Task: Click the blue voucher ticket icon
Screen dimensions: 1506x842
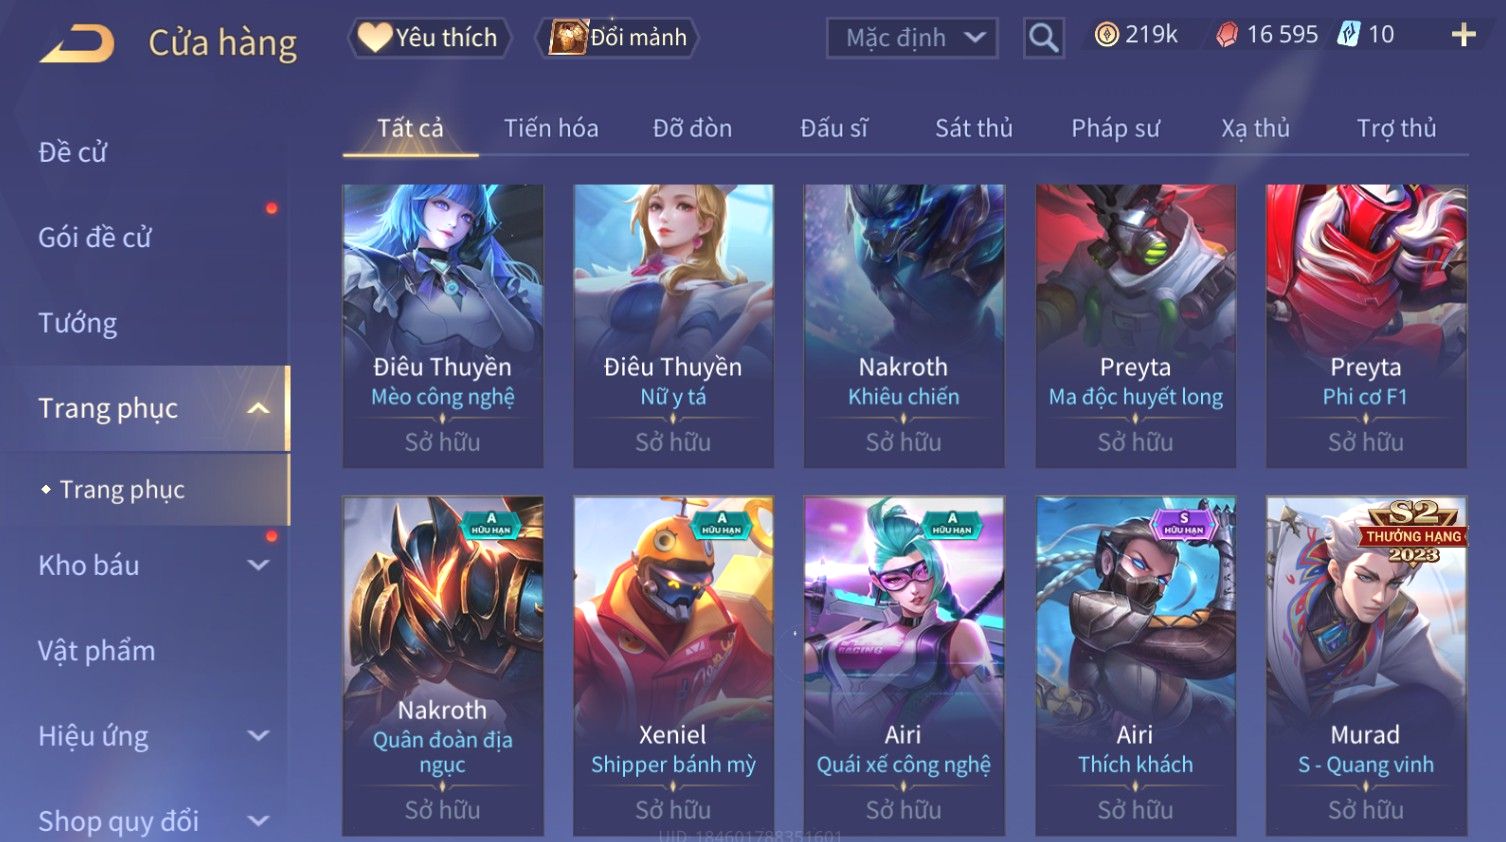Action: tap(1349, 35)
